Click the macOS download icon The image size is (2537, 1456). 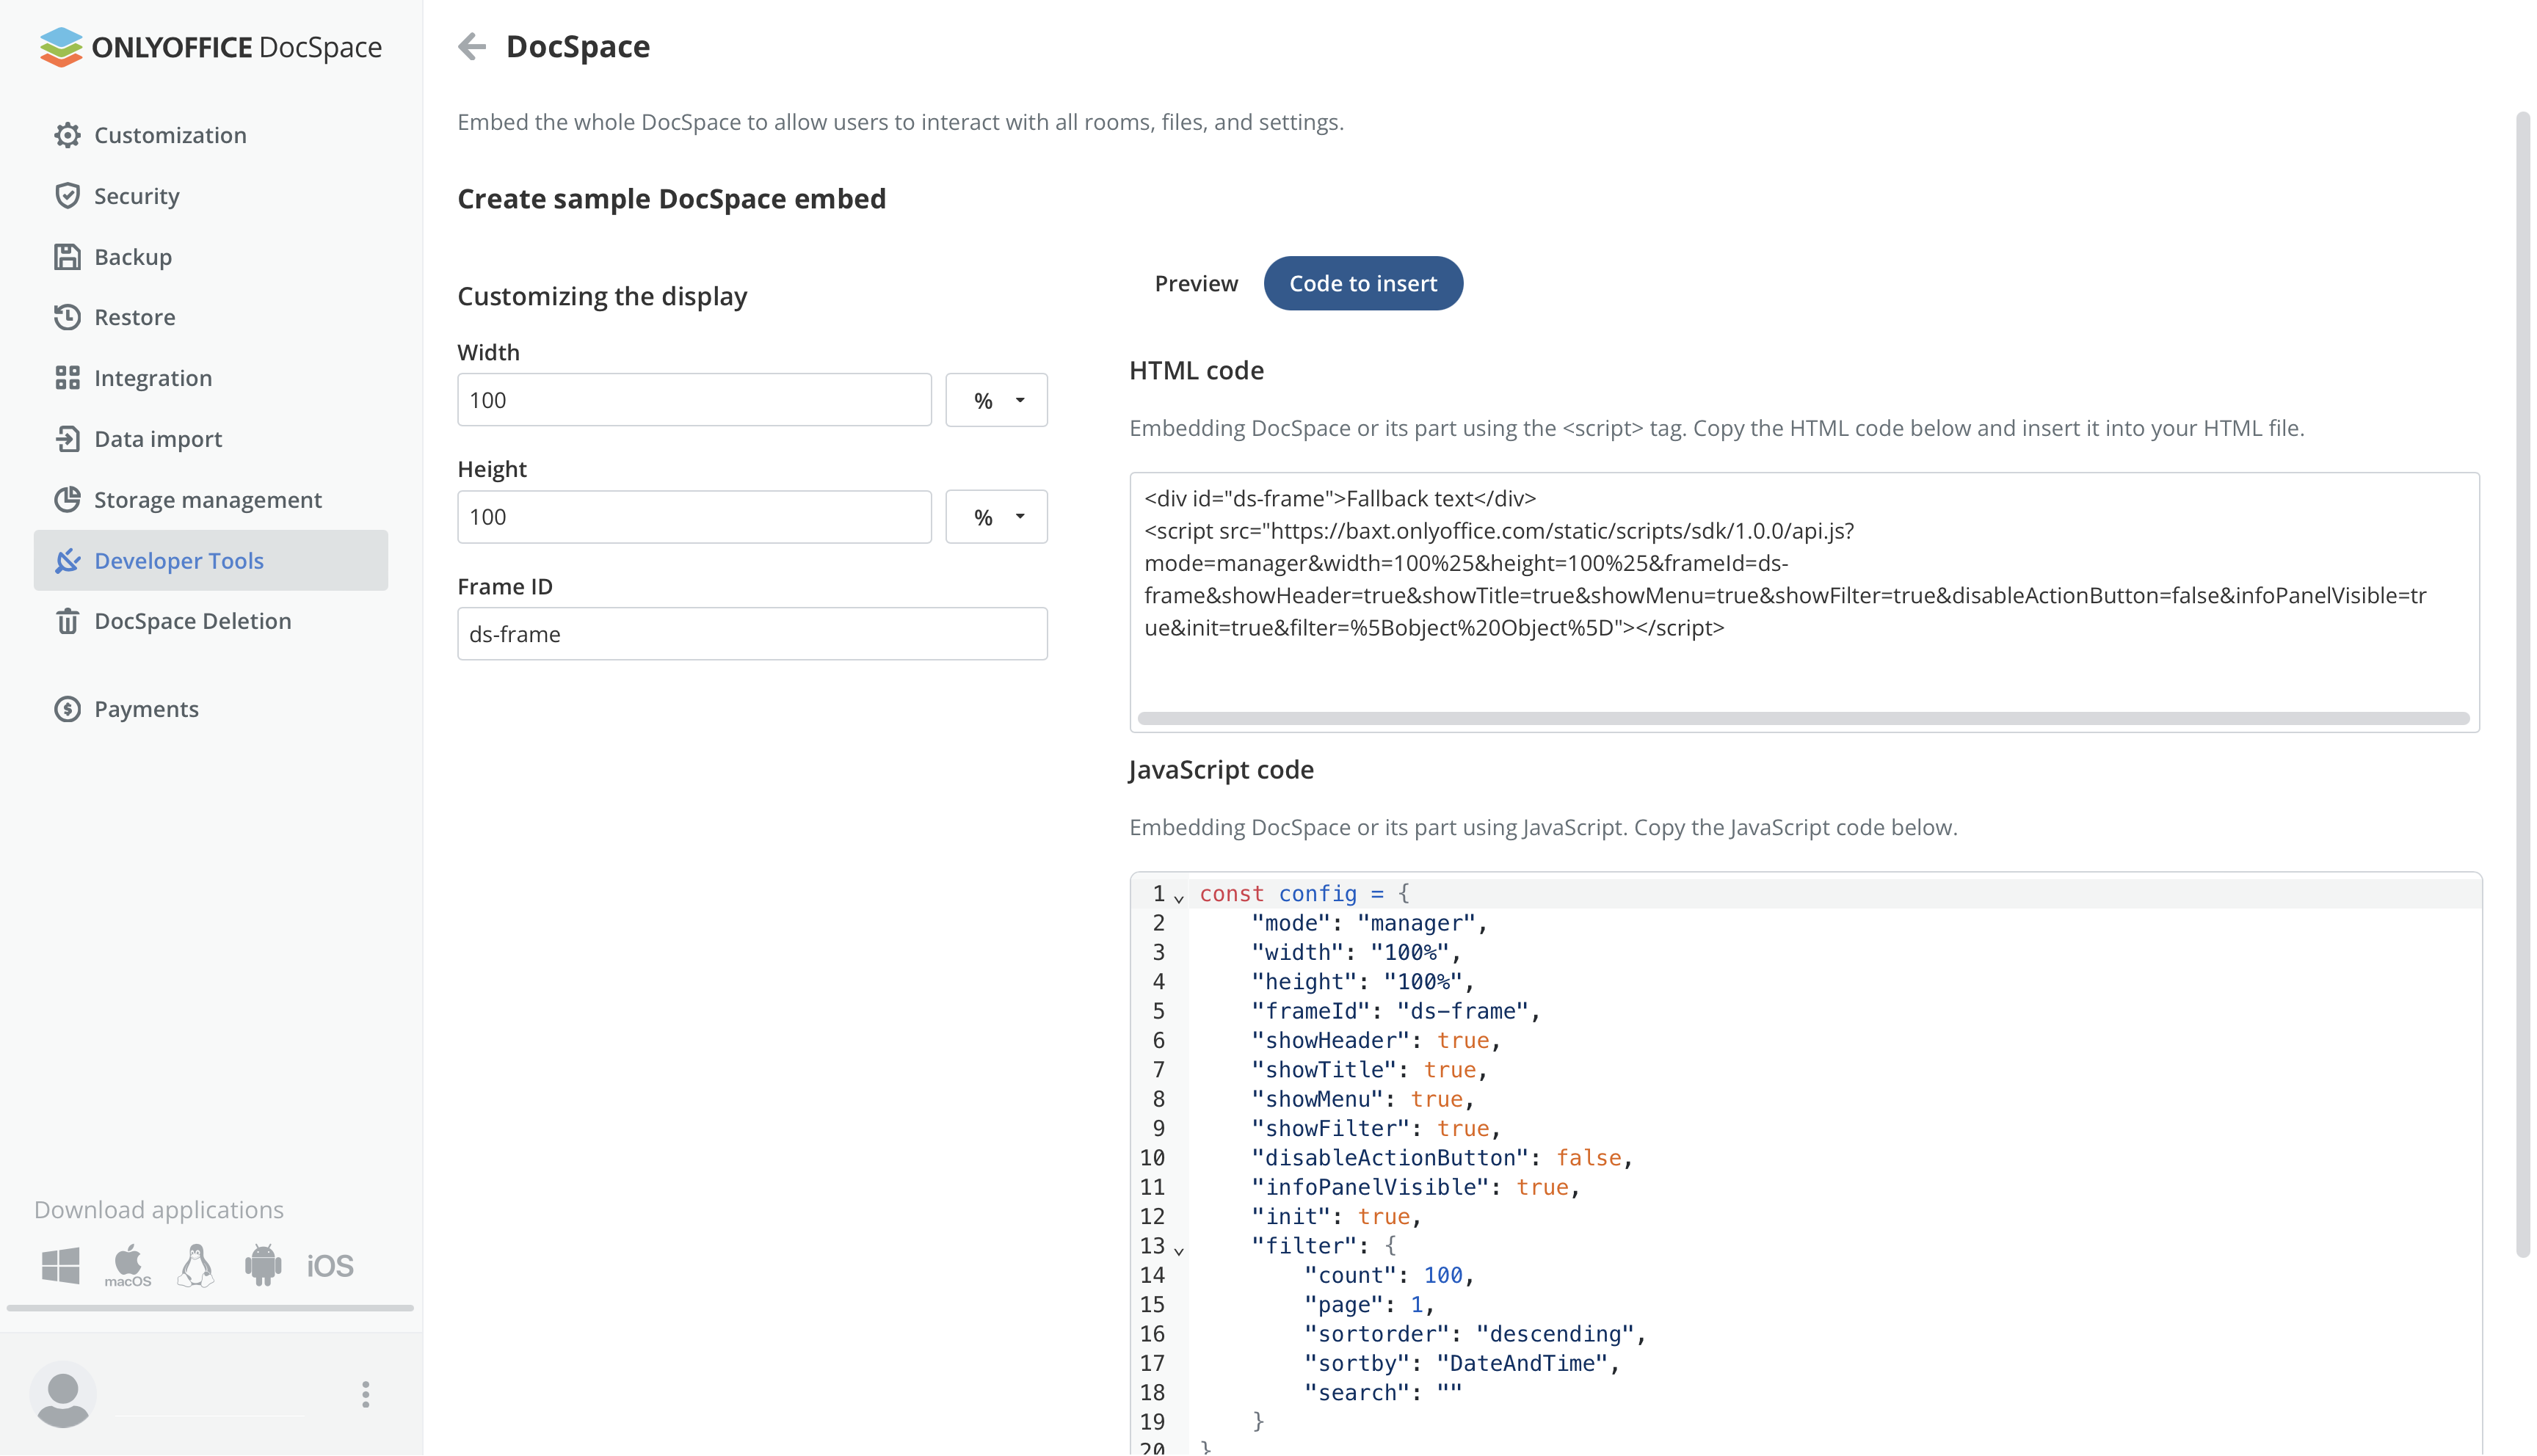pos(128,1266)
